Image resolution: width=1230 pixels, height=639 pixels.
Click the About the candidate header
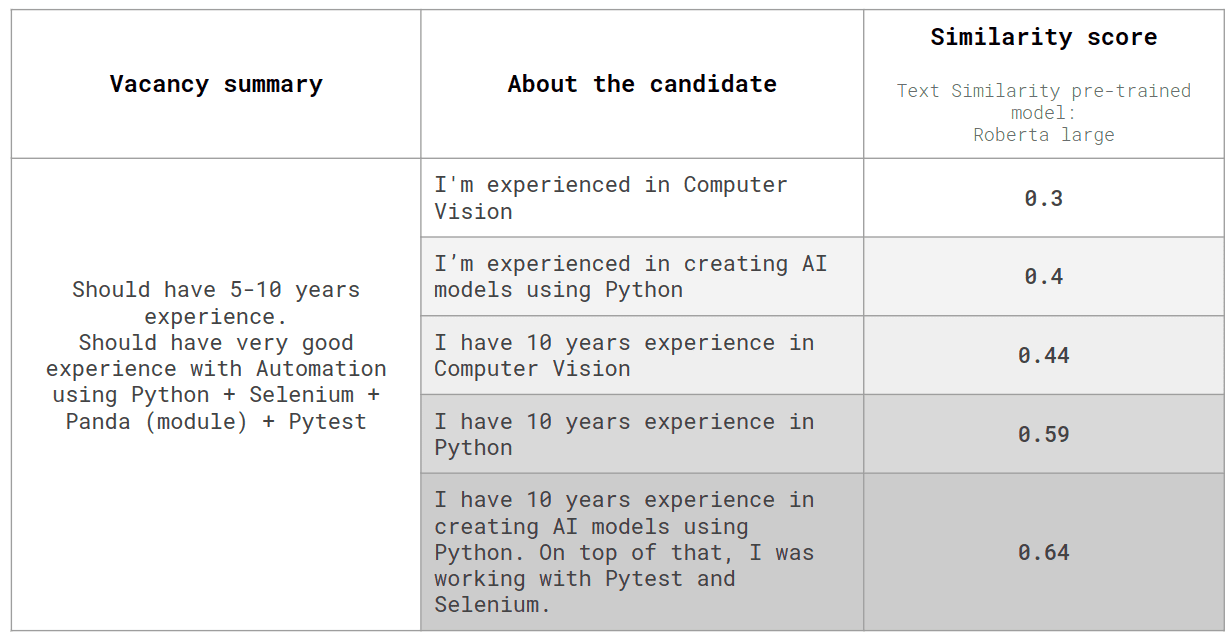click(642, 84)
